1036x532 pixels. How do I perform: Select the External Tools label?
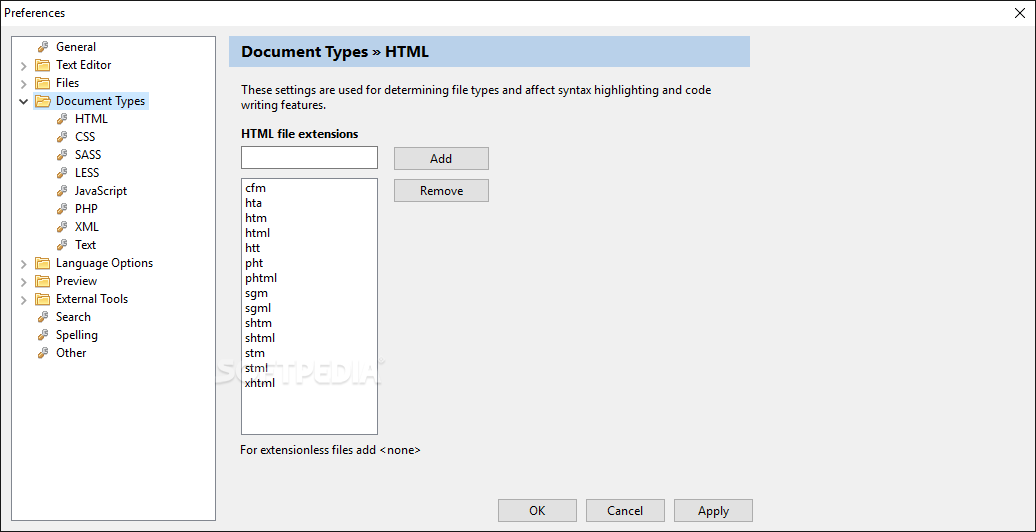click(92, 299)
